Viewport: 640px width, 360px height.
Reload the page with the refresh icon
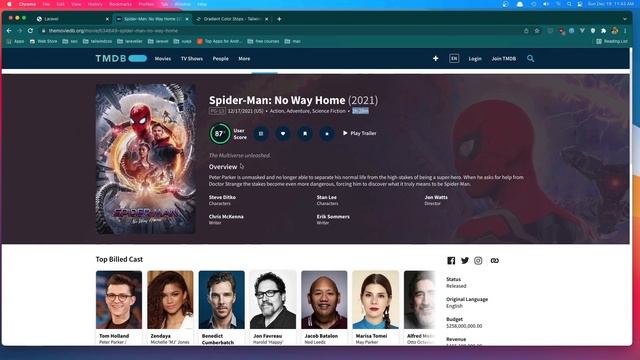pos(30,31)
